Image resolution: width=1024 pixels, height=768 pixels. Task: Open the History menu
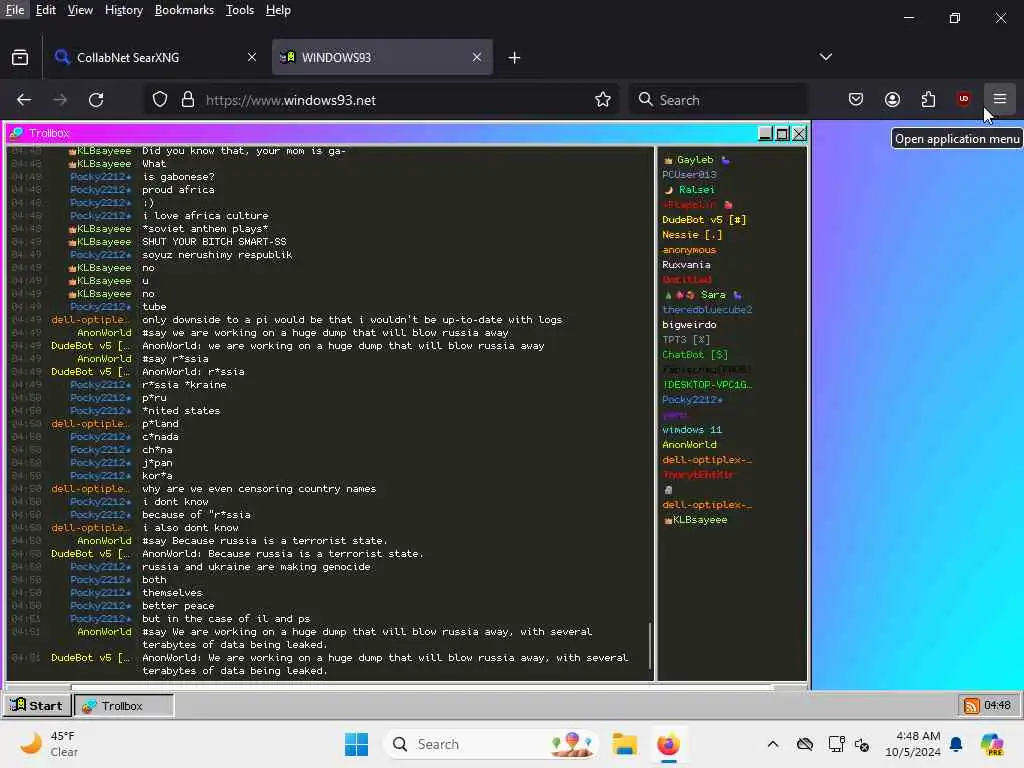click(123, 10)
